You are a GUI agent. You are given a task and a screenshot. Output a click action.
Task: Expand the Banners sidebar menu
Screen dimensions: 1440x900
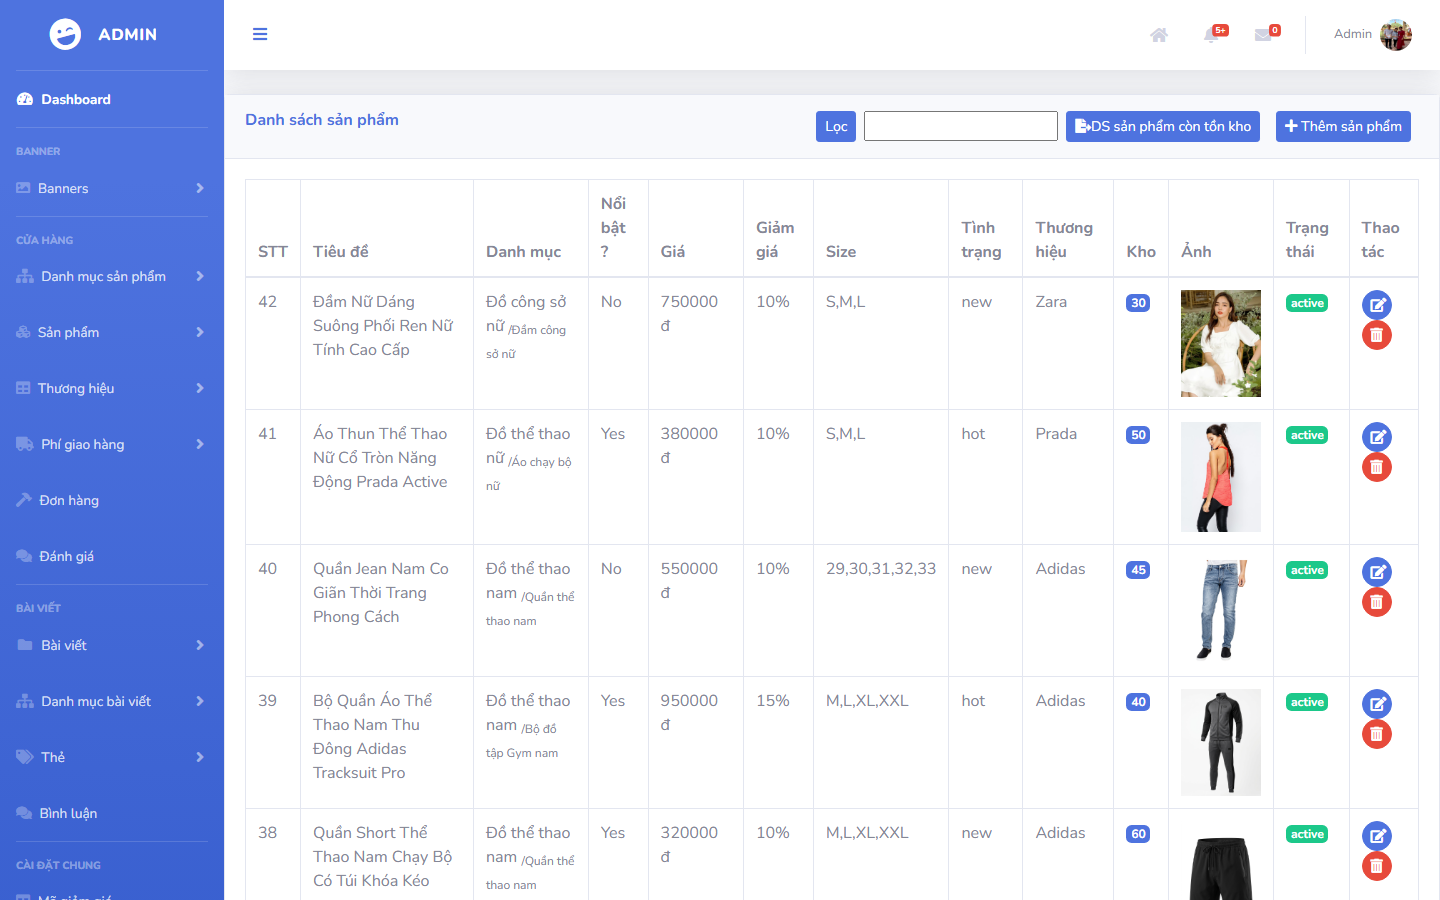pos(112,188)
